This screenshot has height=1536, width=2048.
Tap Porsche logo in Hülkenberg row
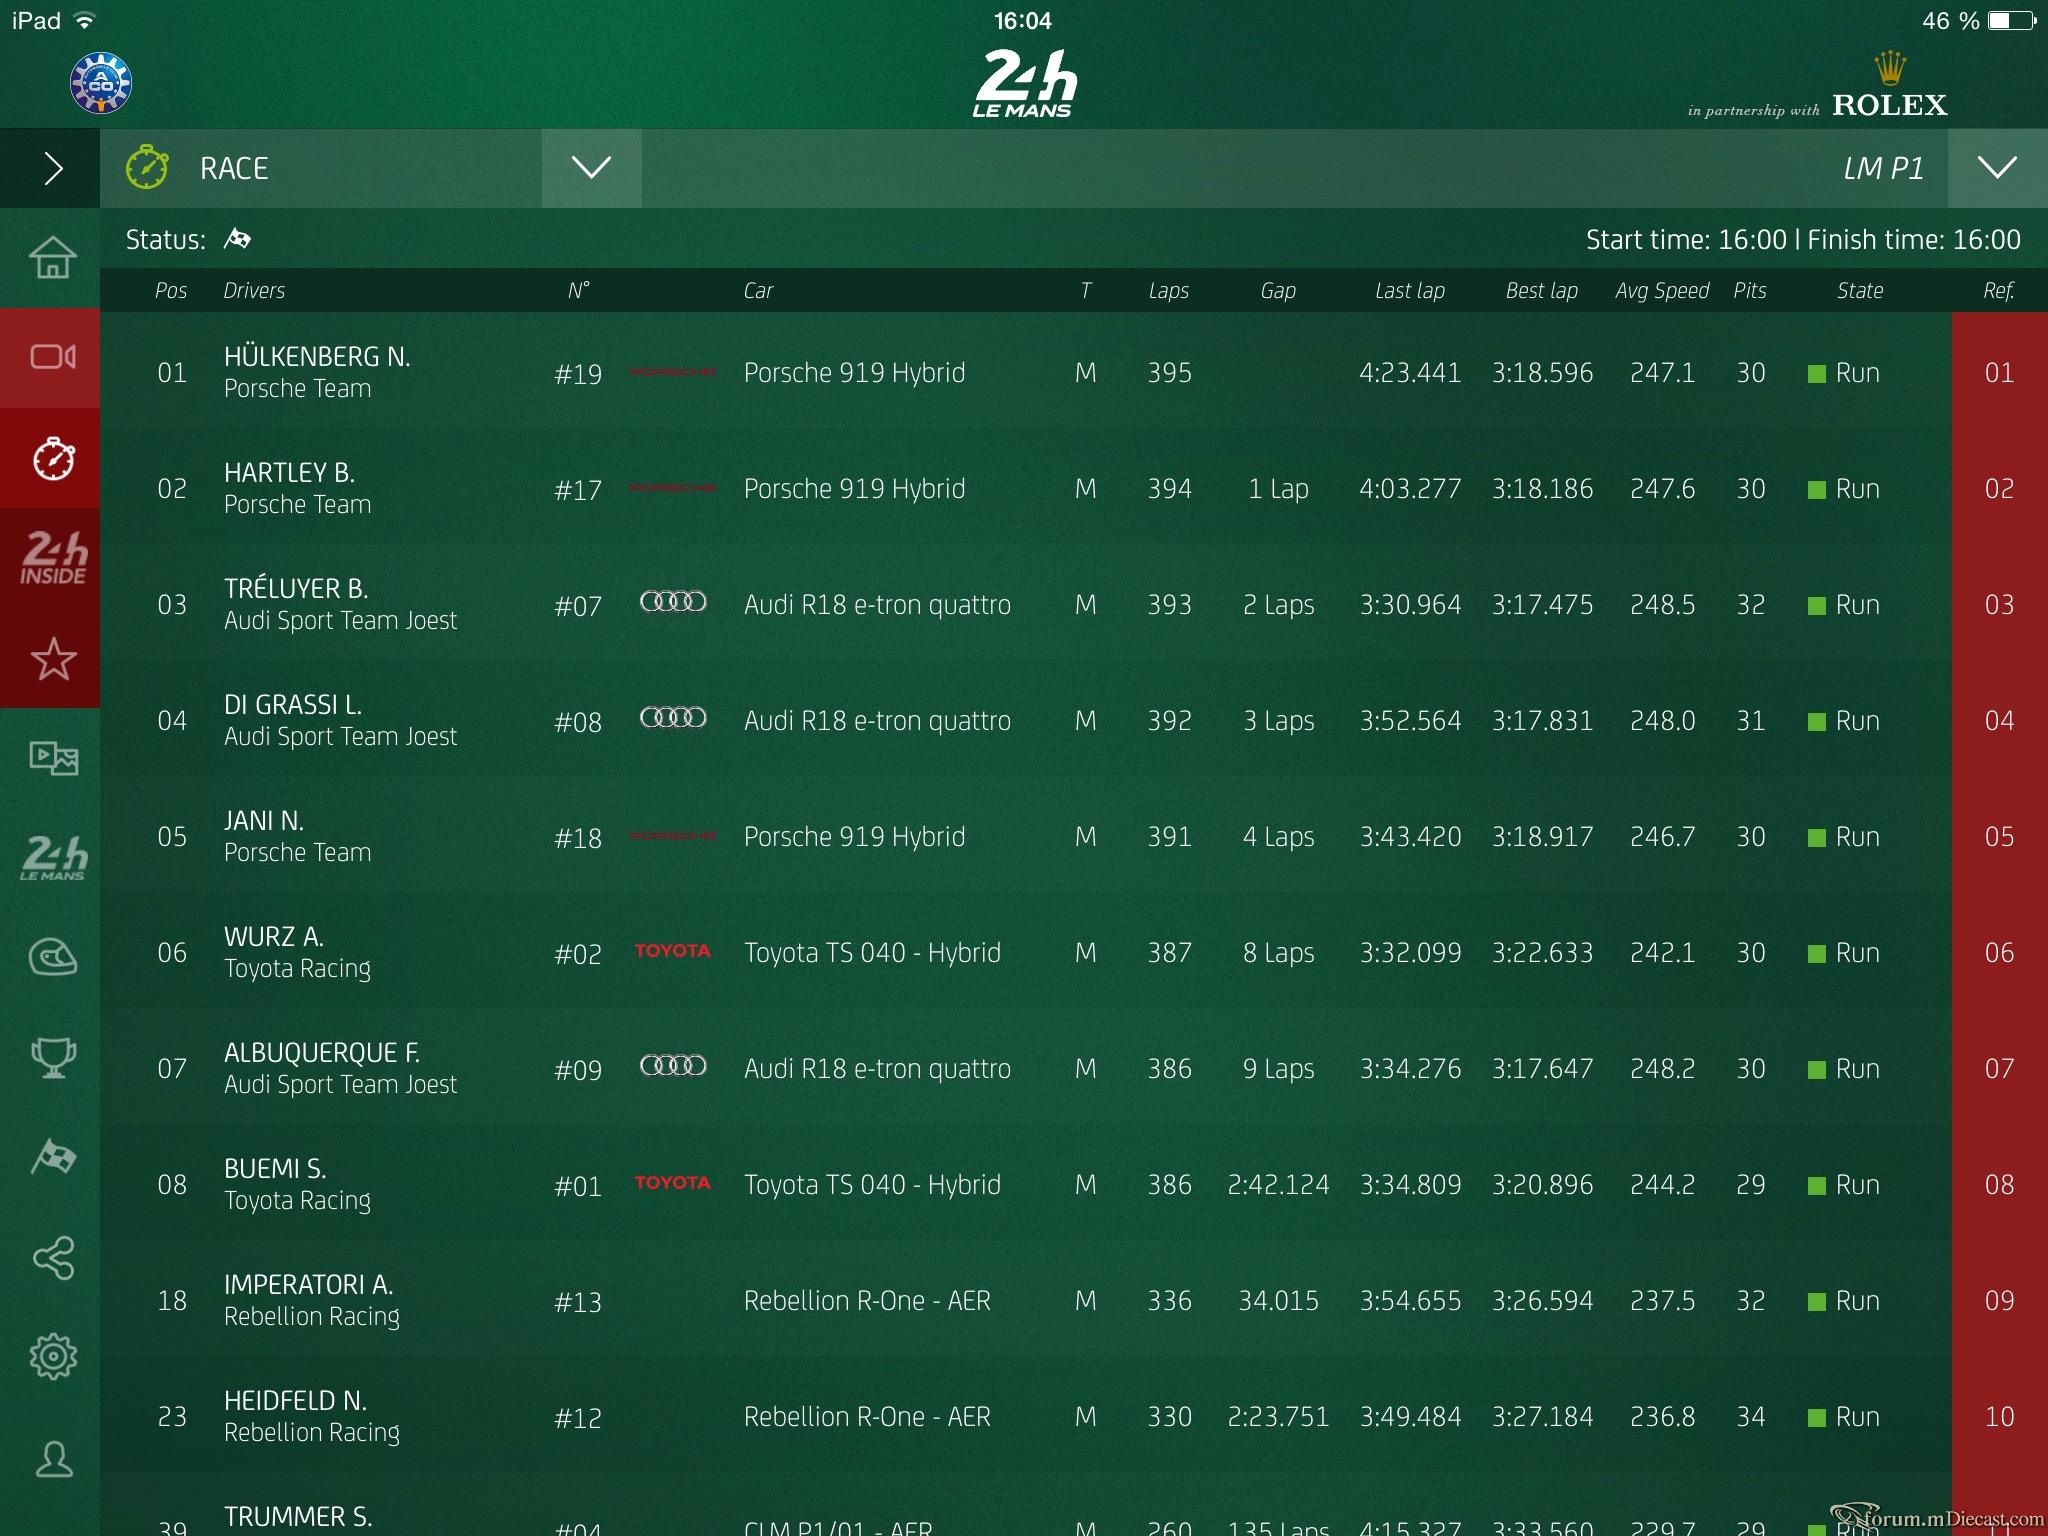click(x=672, y=373)
